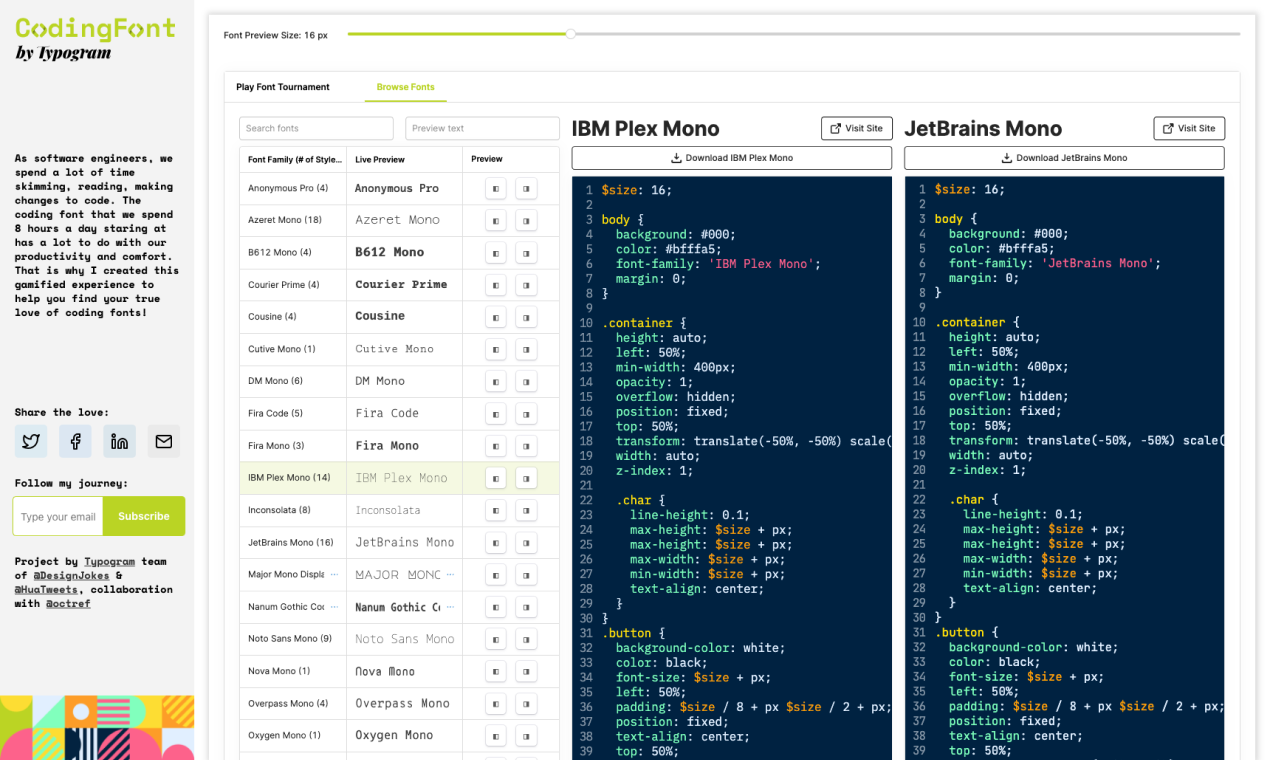1270x760 pixels.
Task: Adjust the Font Preview Size slider
Action: tap(570, 33)
